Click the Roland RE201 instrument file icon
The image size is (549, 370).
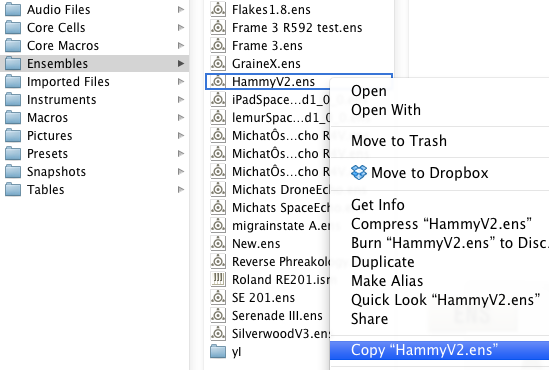[218, 279]
